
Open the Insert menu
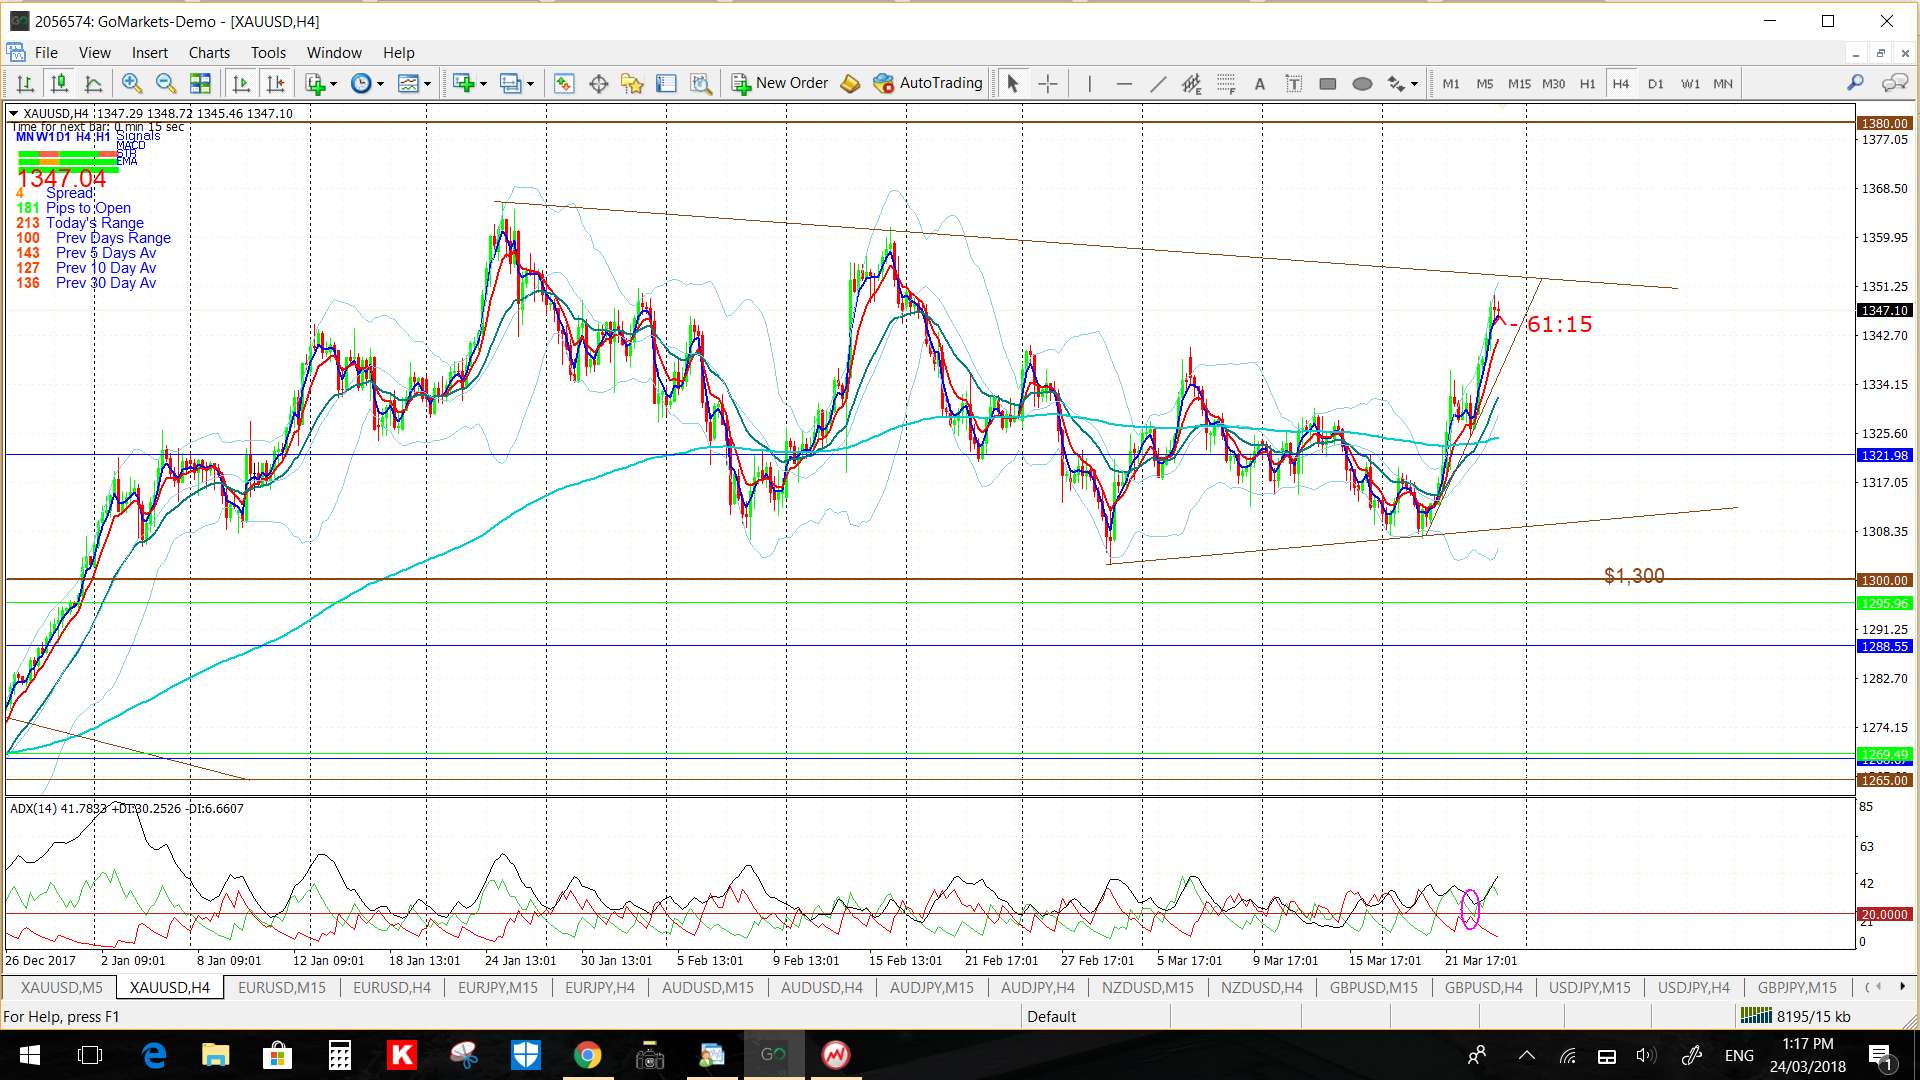pyautogui.click(x=150, y=53)
